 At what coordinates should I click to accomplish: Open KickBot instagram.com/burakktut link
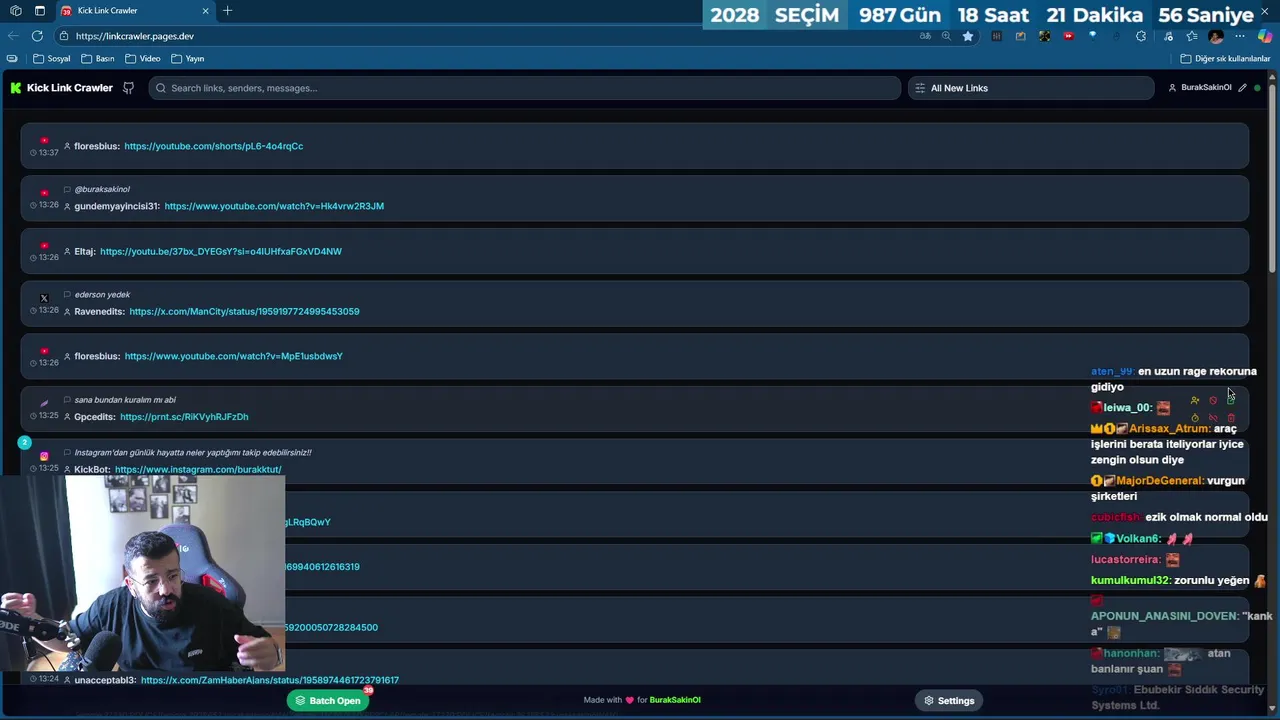coord(198,469)
